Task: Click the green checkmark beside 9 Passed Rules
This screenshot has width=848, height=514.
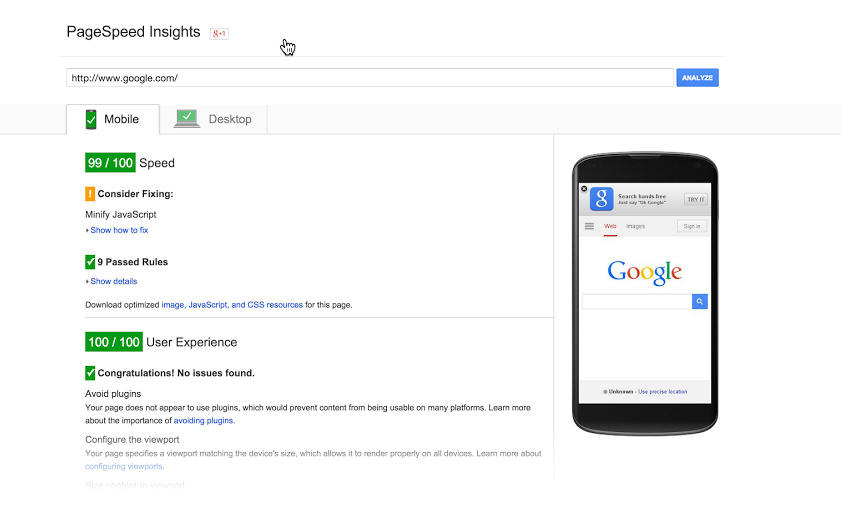Action: click(x=90, y=262)
